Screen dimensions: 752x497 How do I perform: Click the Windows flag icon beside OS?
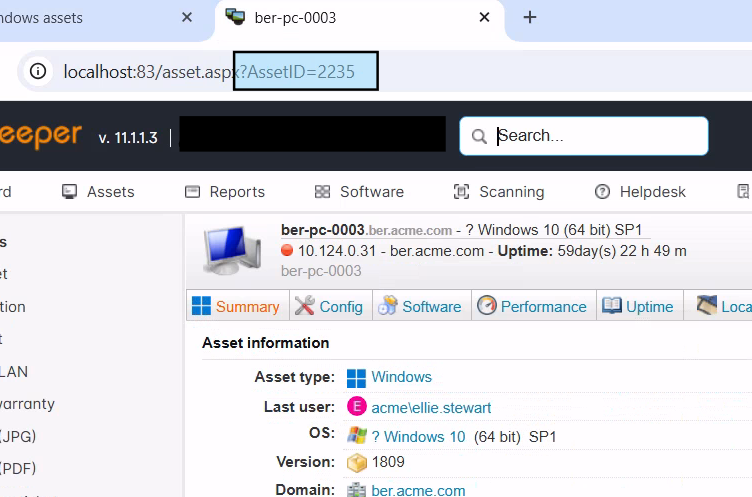tap(357, 435)
